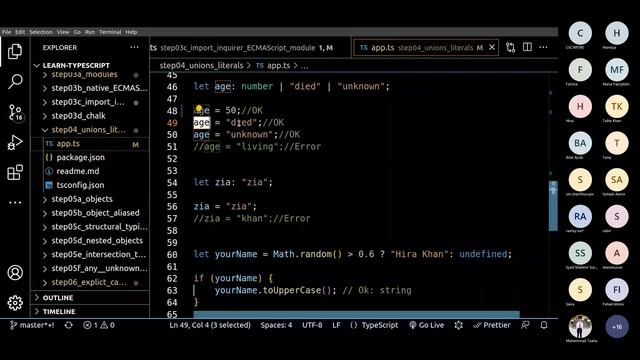Synchronize changes icon in status bar
The height and width of the screenshot is (360, 640).
coord(69,325)
